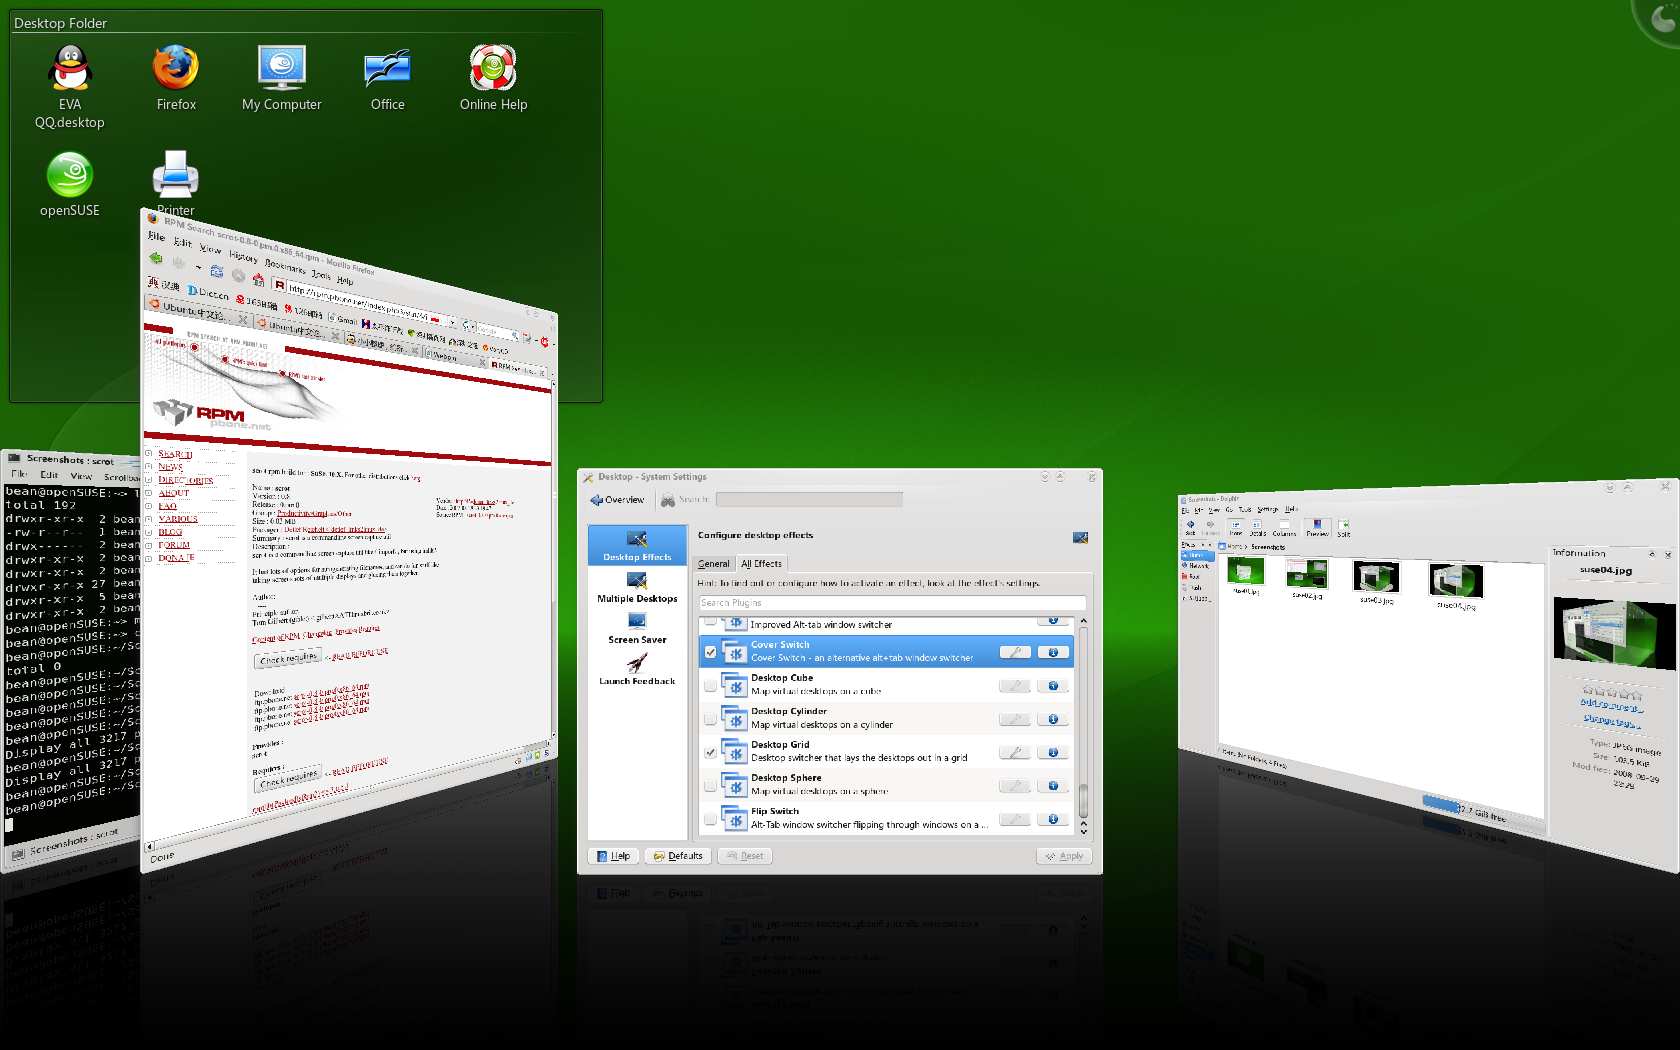The image size is (1680, 1050).
Task: Open configure wrench for Cover Switch
Action: (x=1015, y=652)
